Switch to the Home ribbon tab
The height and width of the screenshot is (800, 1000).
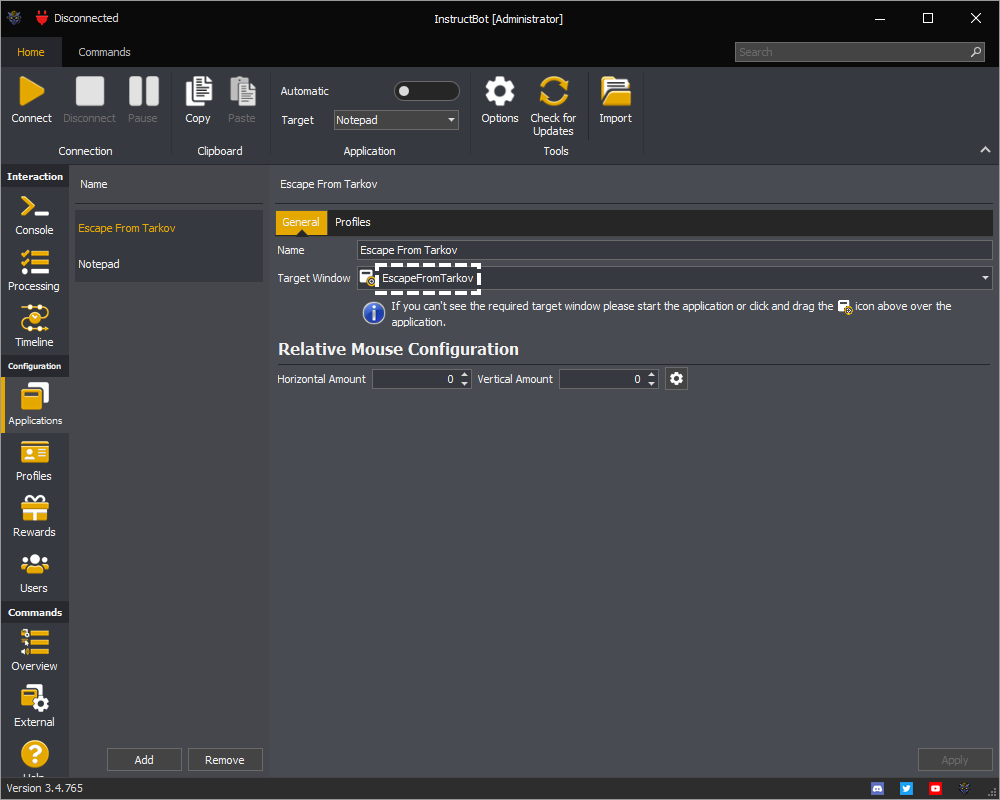(31, 52)
